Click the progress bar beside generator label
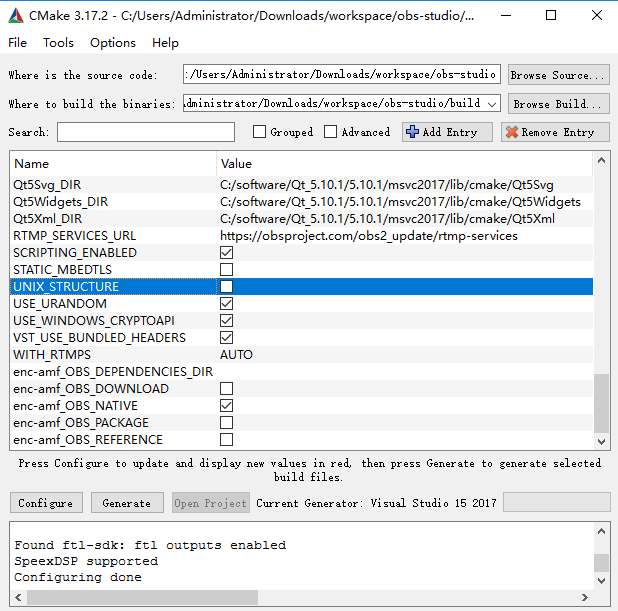Screen dimensions: 618x611 point(557,502)
